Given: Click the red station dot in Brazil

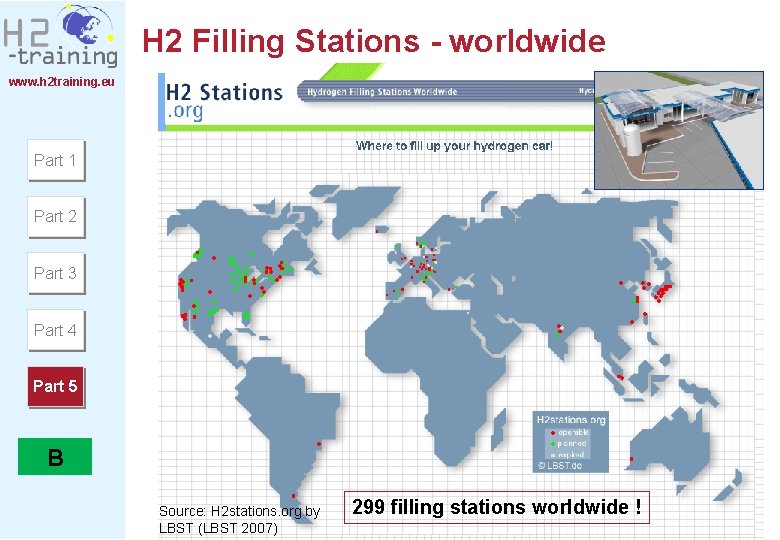Looking at the screenshot, I should (x=319, y=444).
